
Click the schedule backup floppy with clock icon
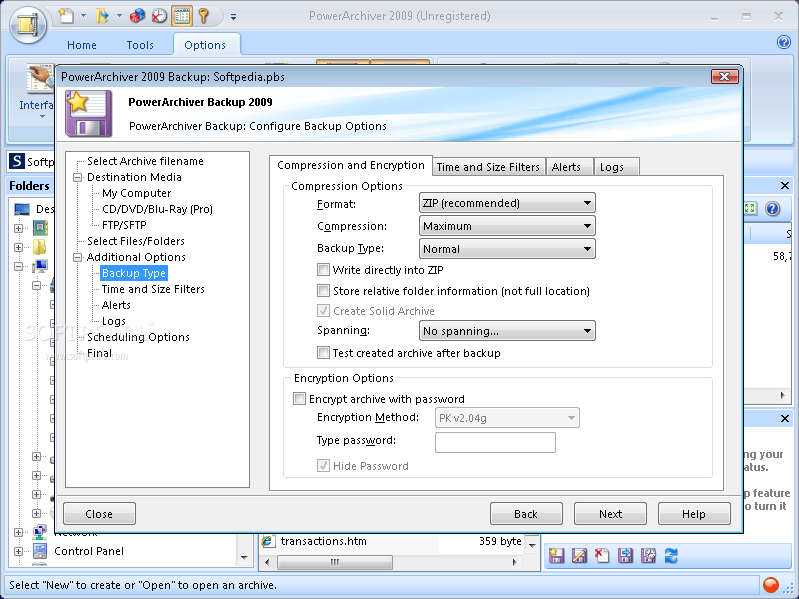coord(648,556)
